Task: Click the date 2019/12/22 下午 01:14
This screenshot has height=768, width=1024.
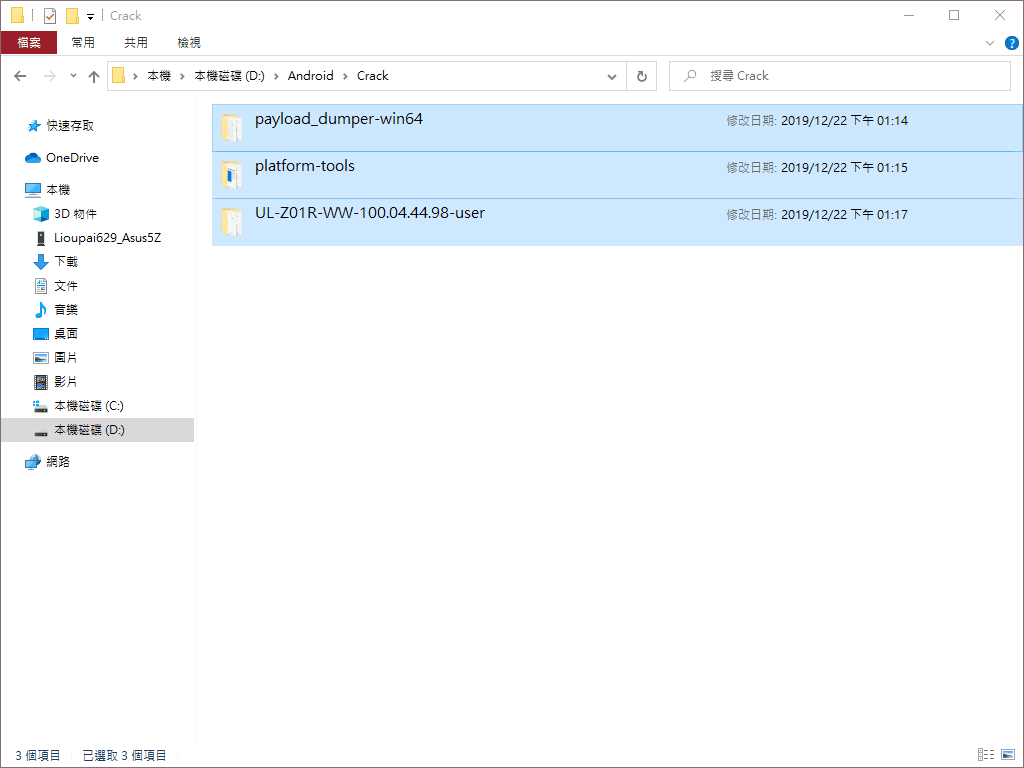Action: pos(844,120)
